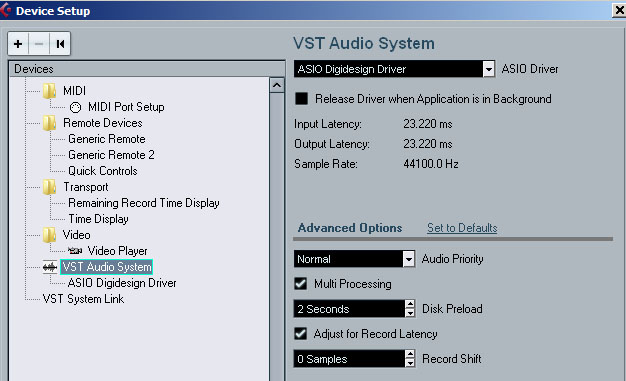Screen dimensions: 626x381
Task: Uncheck Adjust for Record Latency checkbox
Action: (301, 333)
